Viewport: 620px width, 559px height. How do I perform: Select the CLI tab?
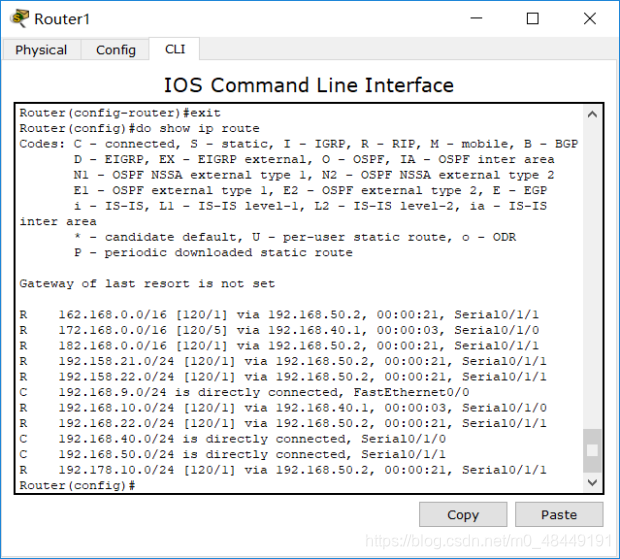pyautogui.click(x=175, y=49)
